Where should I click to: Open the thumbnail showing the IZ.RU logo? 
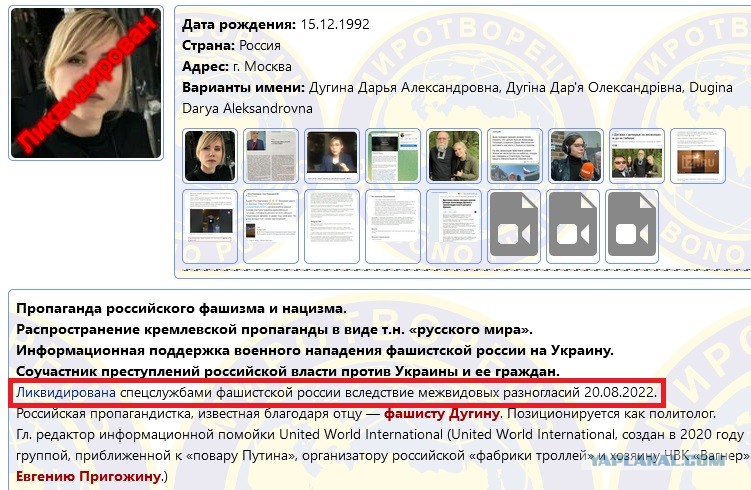coord(697,156)
